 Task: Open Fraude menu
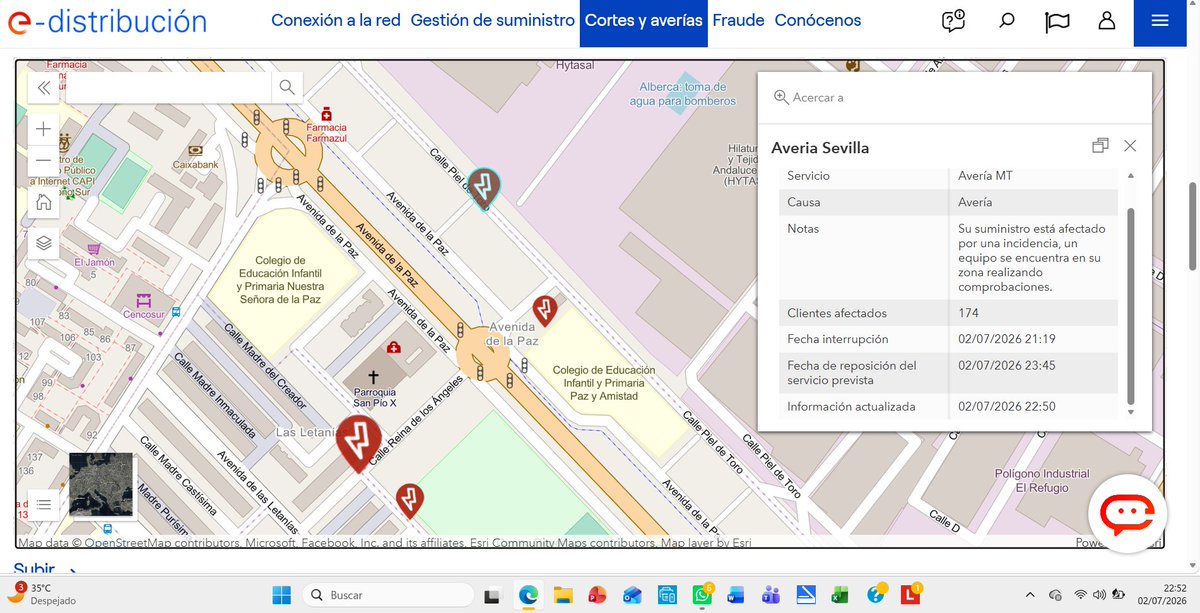click(x=738, y=20)
